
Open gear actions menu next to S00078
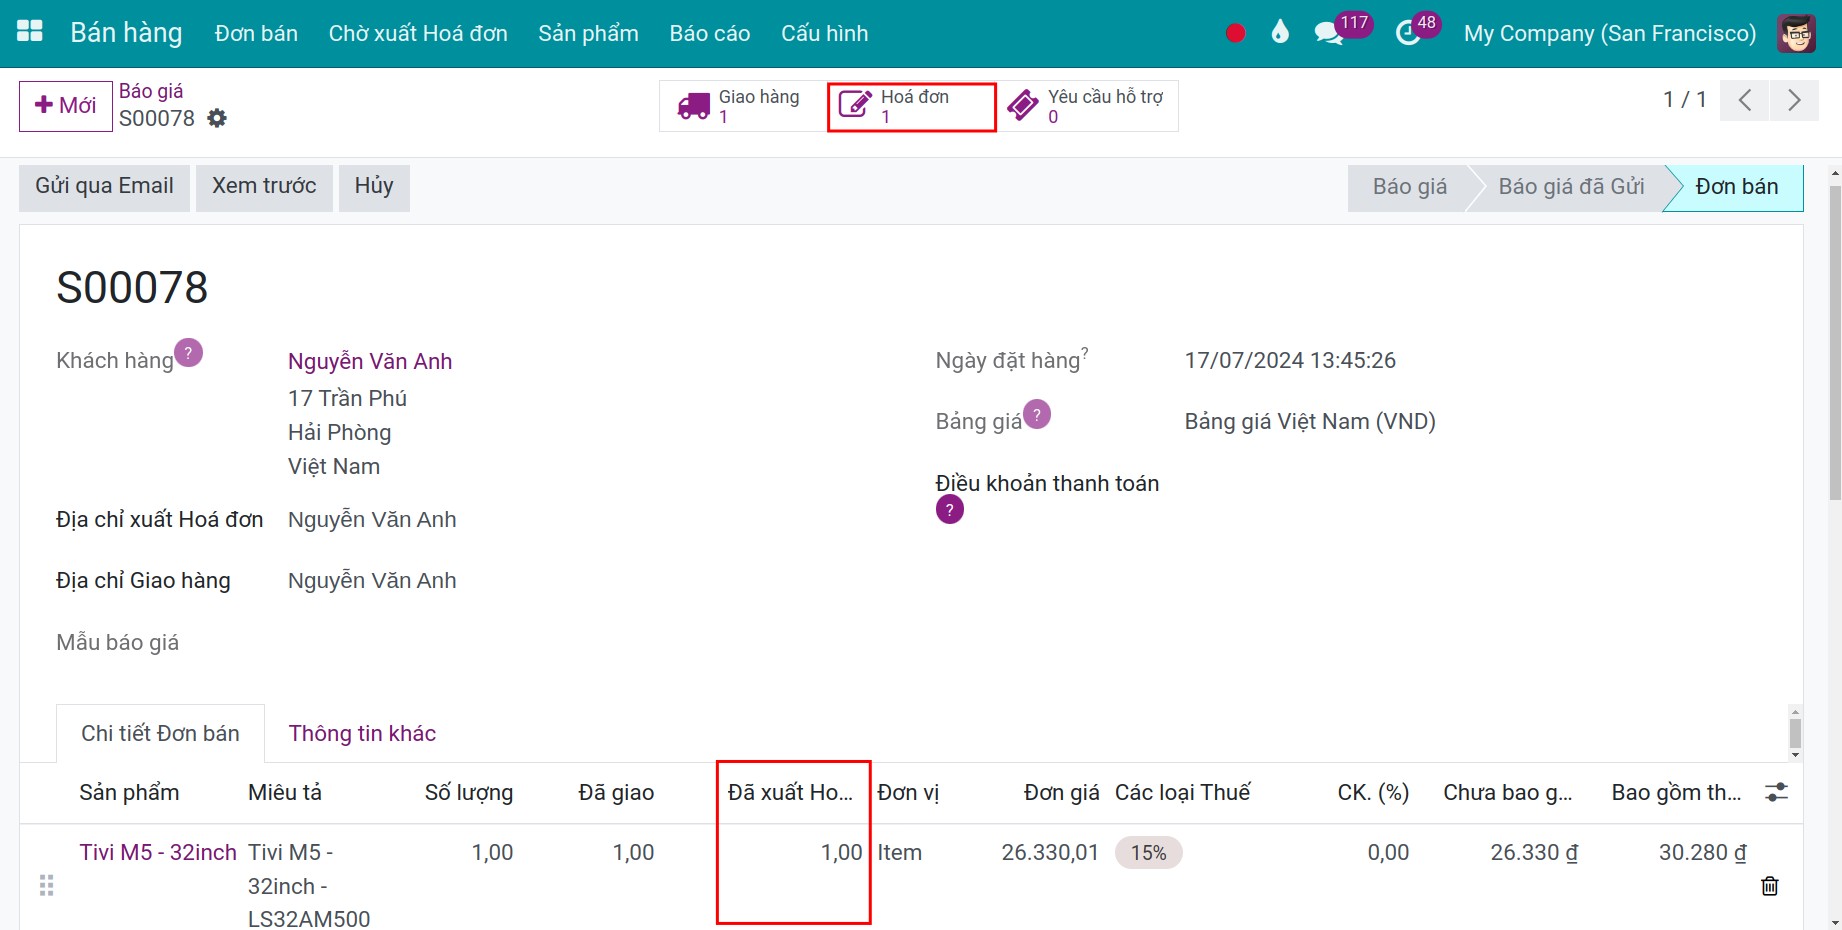(217, 118)
